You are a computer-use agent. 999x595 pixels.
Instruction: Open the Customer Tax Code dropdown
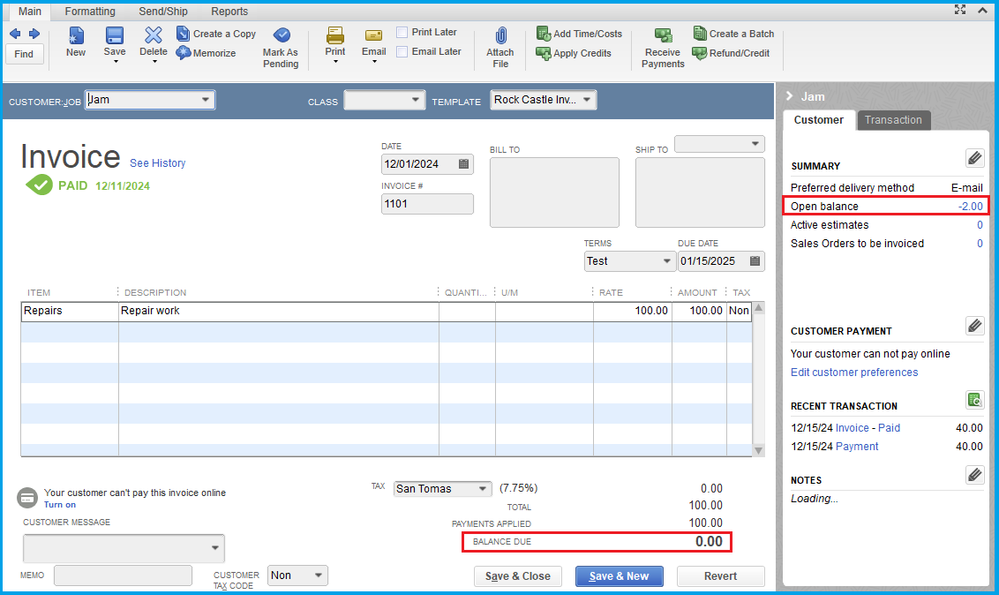(x=319, y=576)
